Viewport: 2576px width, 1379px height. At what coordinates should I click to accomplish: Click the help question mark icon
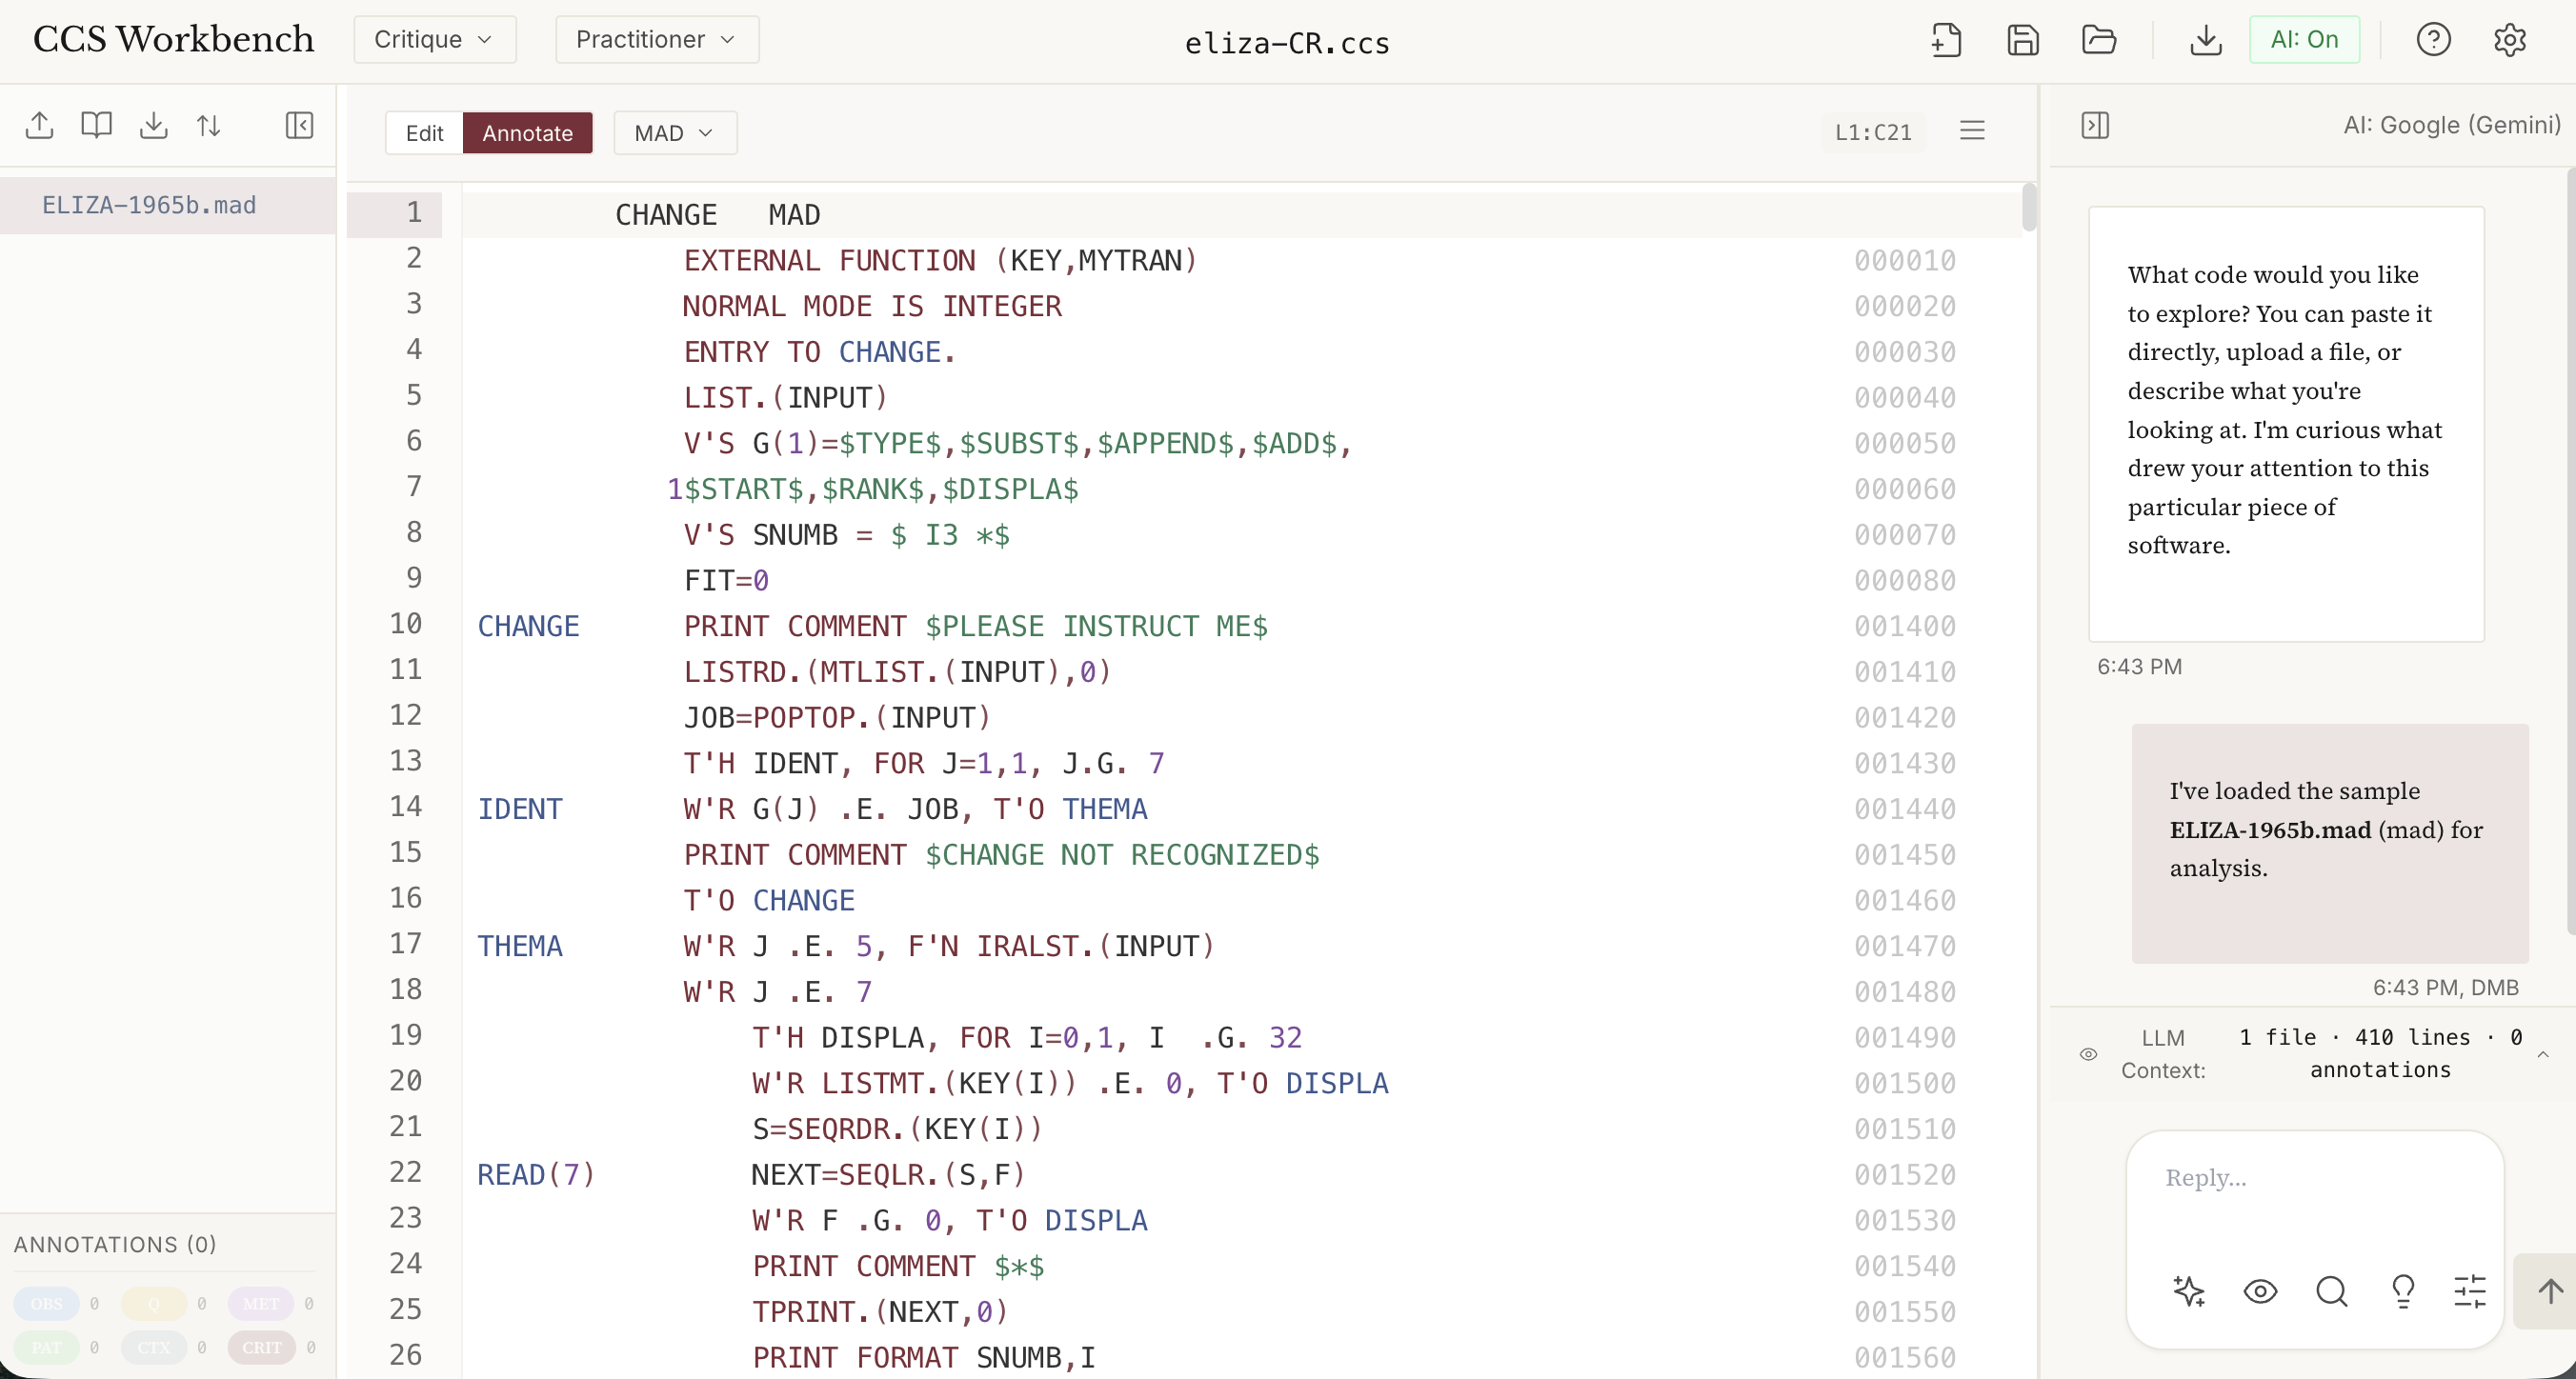click(x=2432, y=40)
